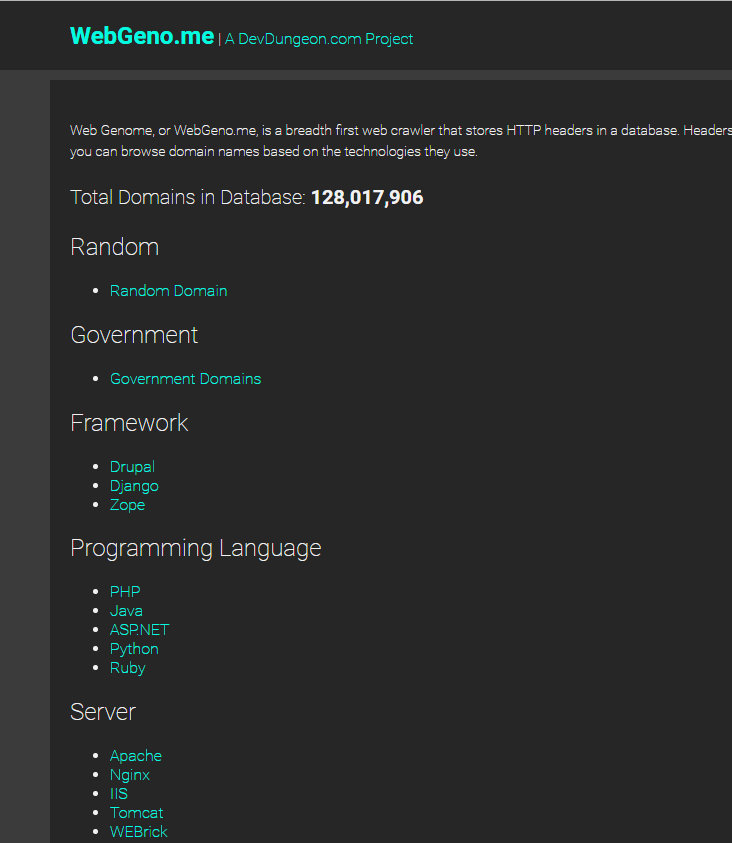The image size is (732, 843).
Task: Click the Framework section heading
Action: pos(129,423)
